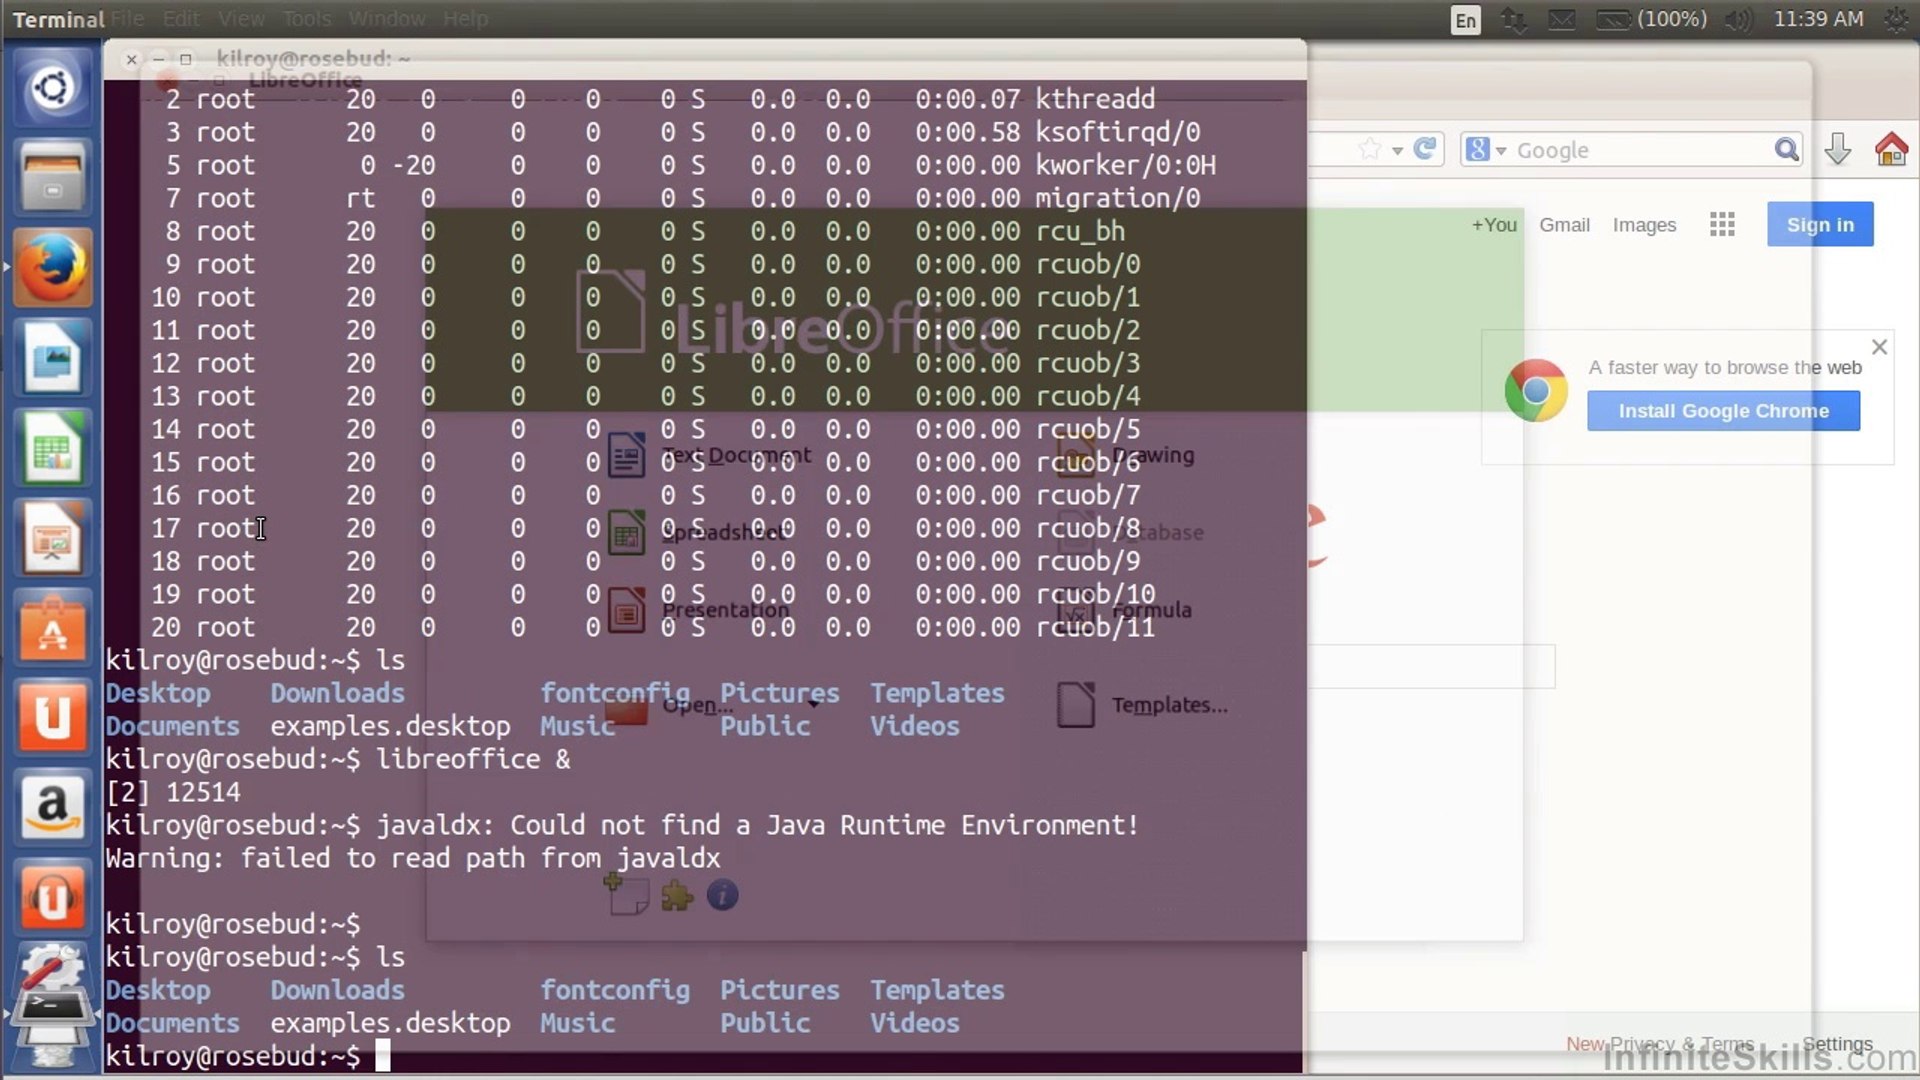Bookmark page with Firefox star icon
1920x1080 pixels.
click(1370, 150)
